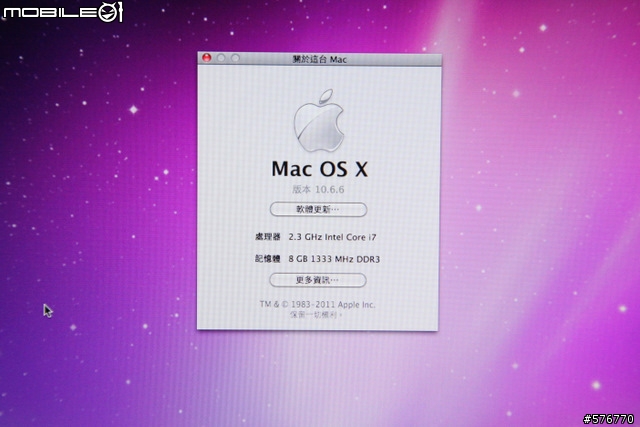Click the copyright text 1983-2011 Apple Inc.
The width and height of the screenshot is (640, 427).
(x=317, y=305)
